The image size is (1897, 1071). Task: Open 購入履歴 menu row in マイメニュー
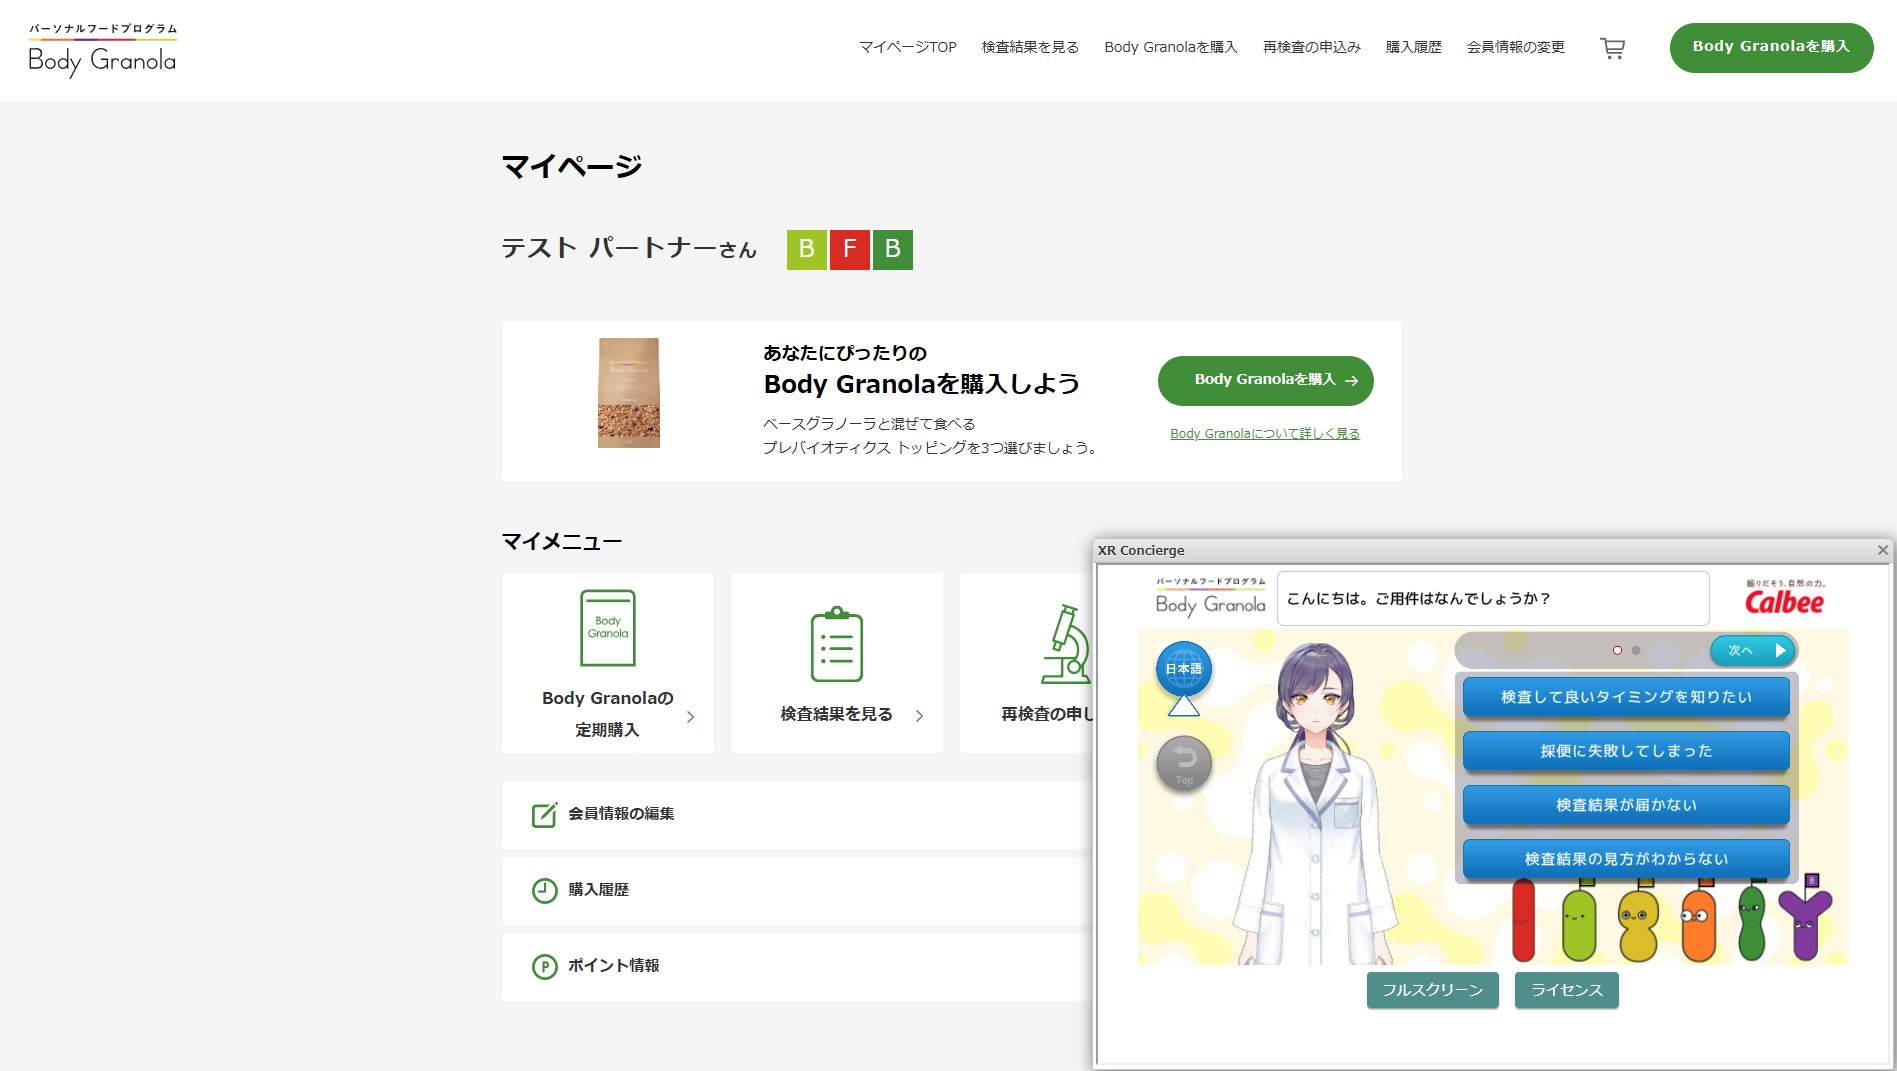pos(797,890)
